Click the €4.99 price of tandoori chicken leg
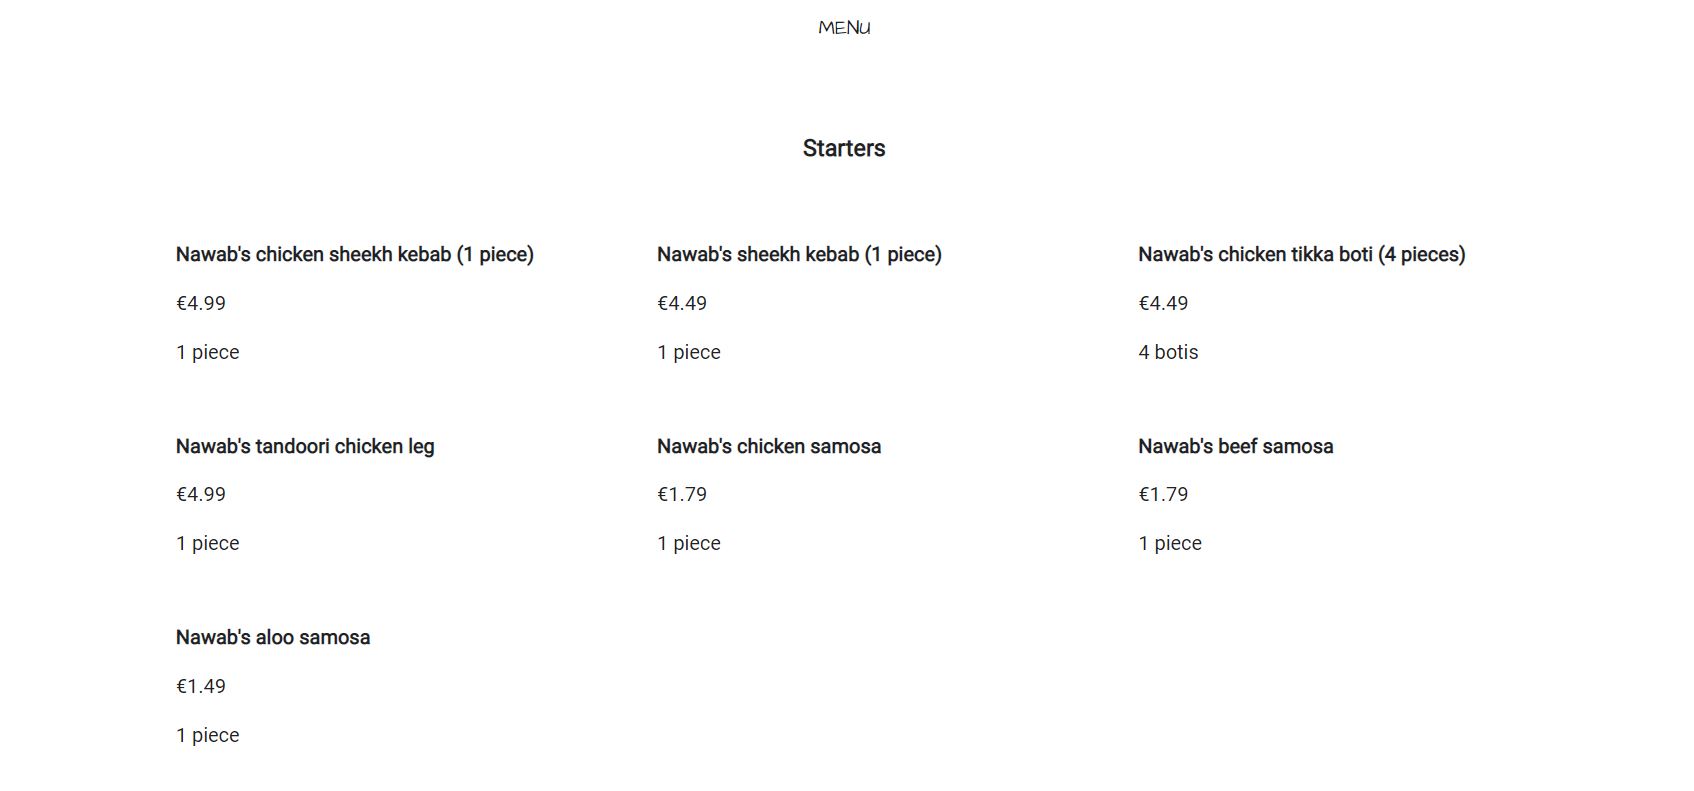The image size is (1694, 791). click(x=201, y=494)
